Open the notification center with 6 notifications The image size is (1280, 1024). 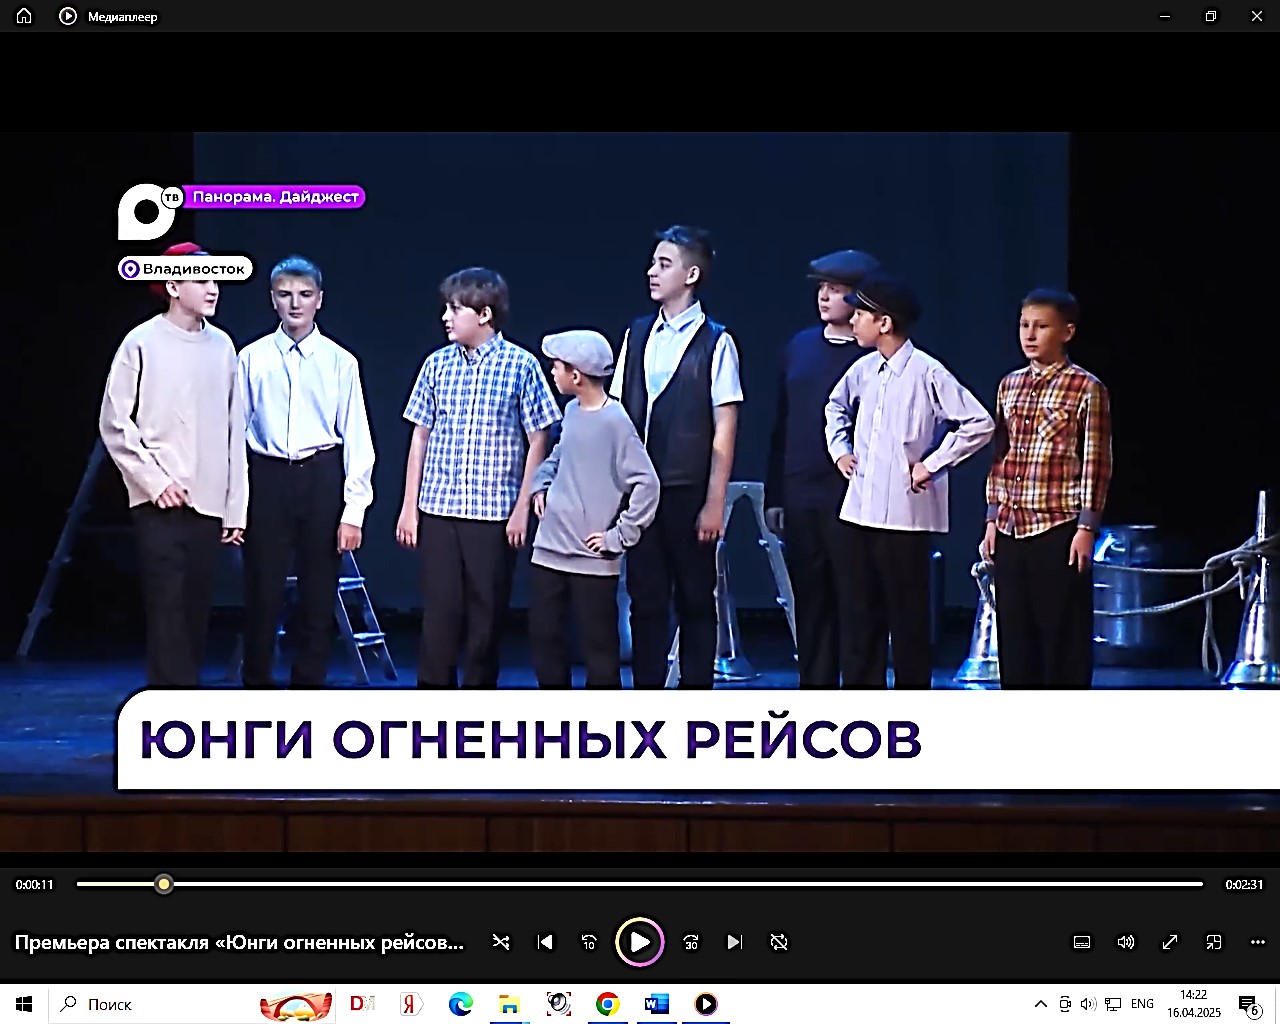tap(1249, 1005)
